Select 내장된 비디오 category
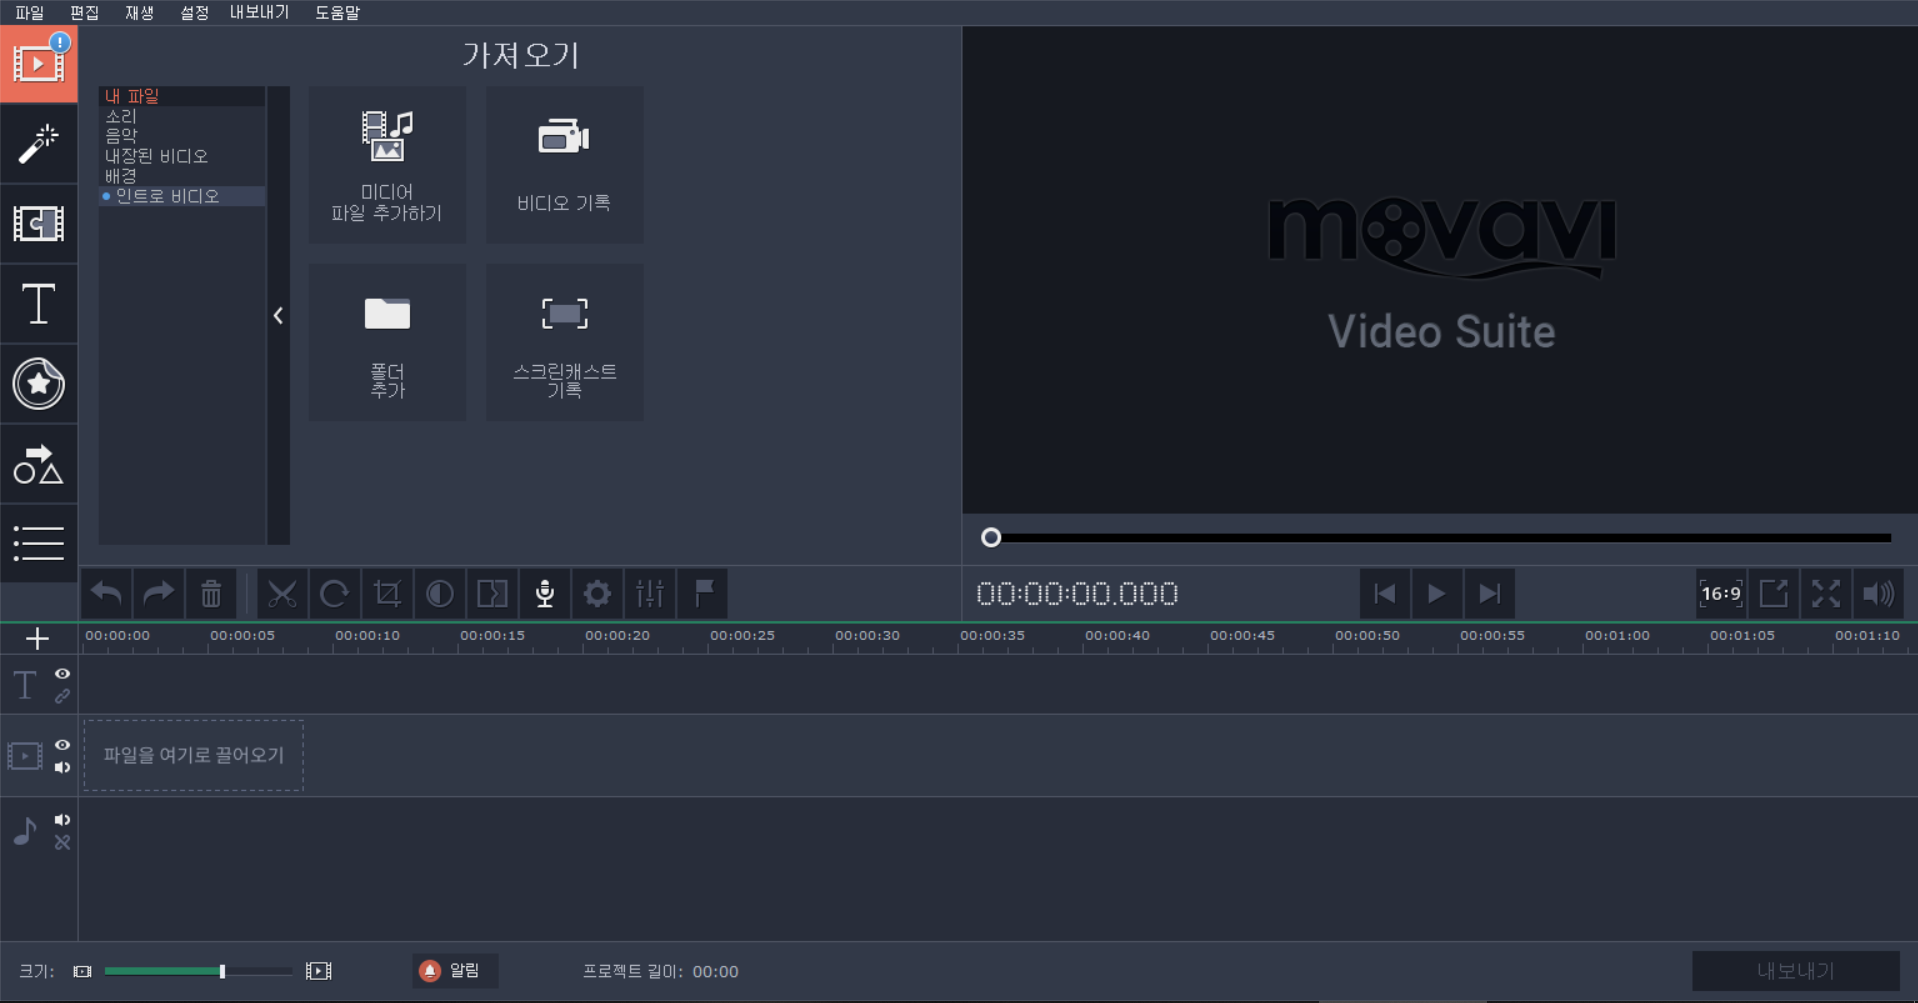This screenshot has height=1003, width=1918. point(182,156)
